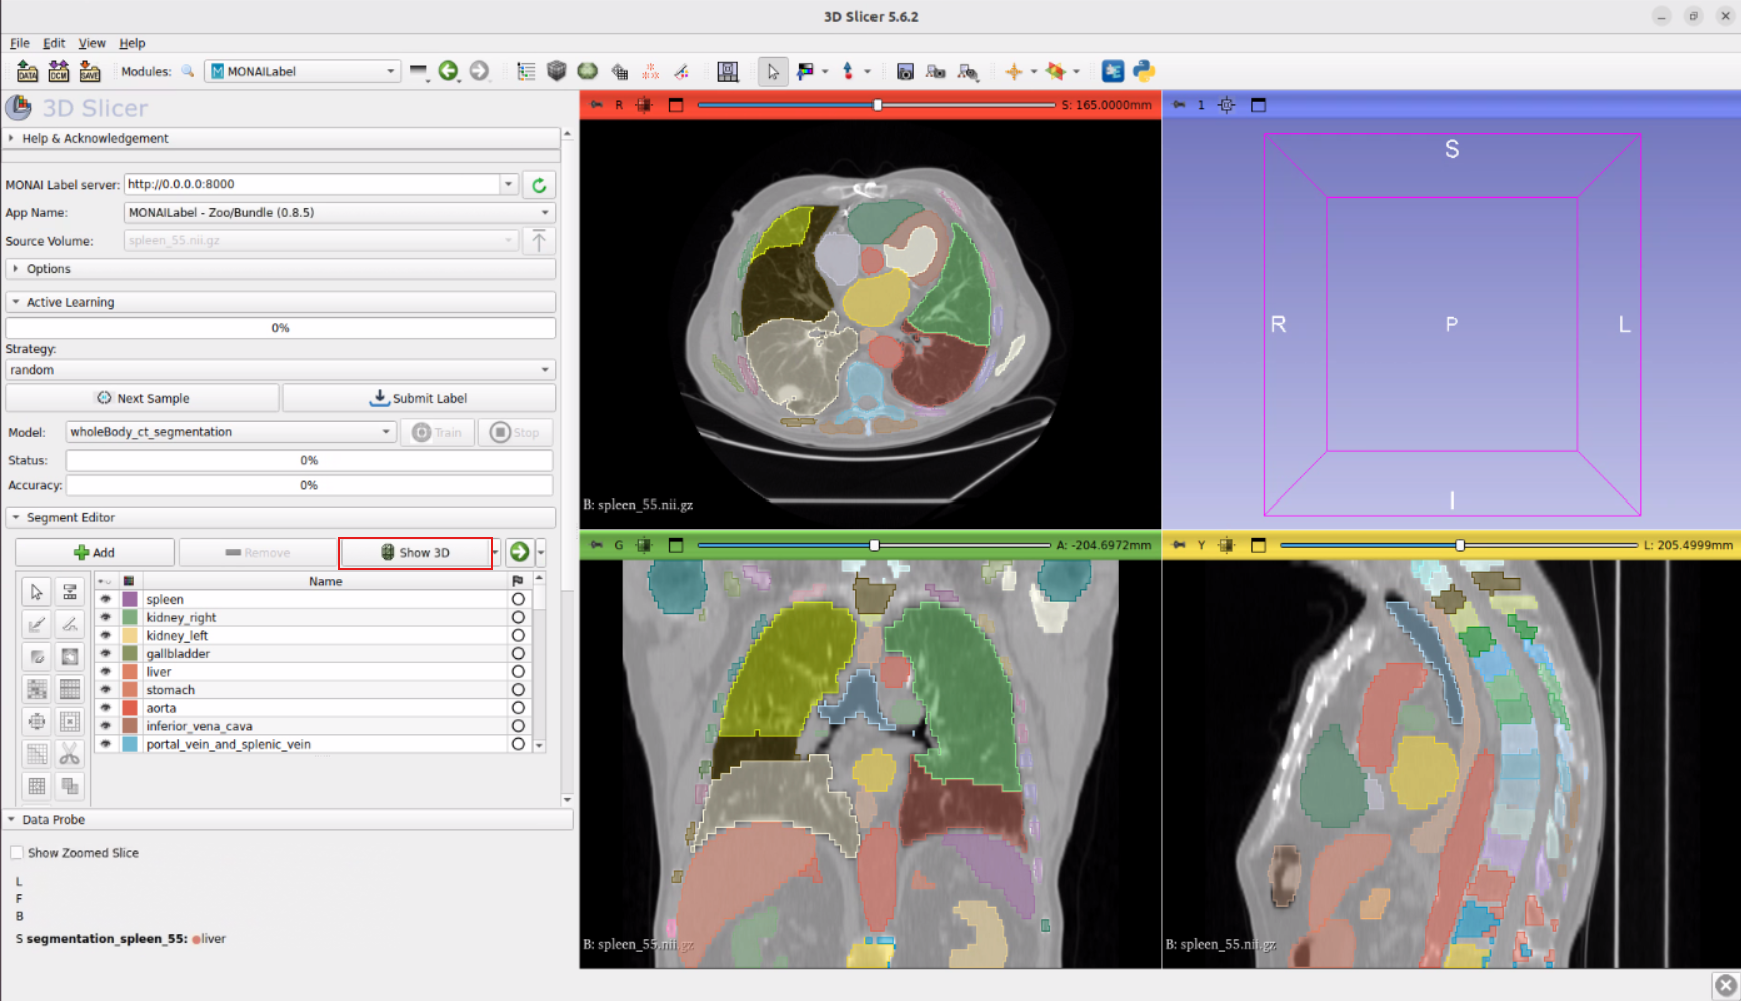Toggle visibility of the liver segment
This screenshot has width=1741, height=1001.
click(x=106, y=672)
